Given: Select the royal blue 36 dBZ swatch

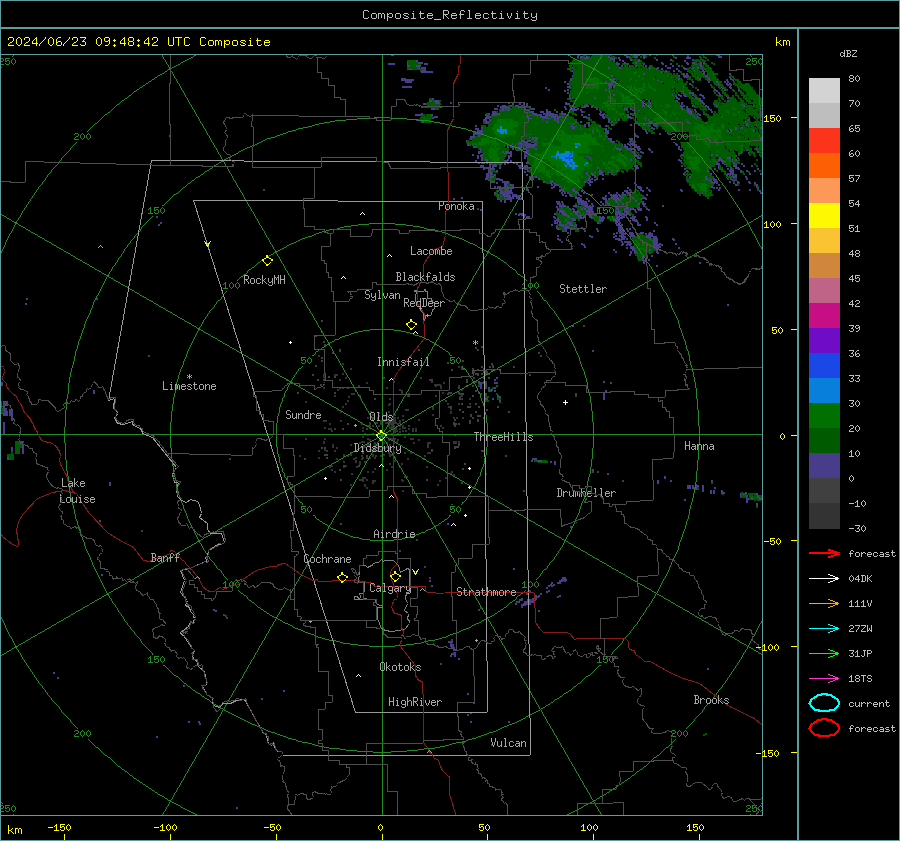Looking at the screenshot, I should point(824,365).
